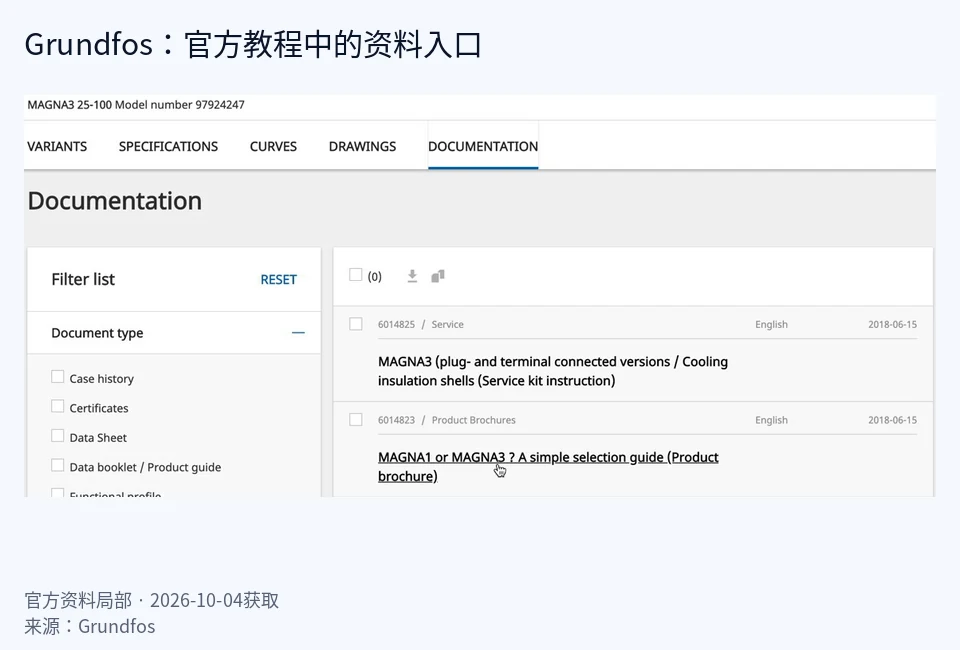Click the Filter list title

(x=83, y=280)
